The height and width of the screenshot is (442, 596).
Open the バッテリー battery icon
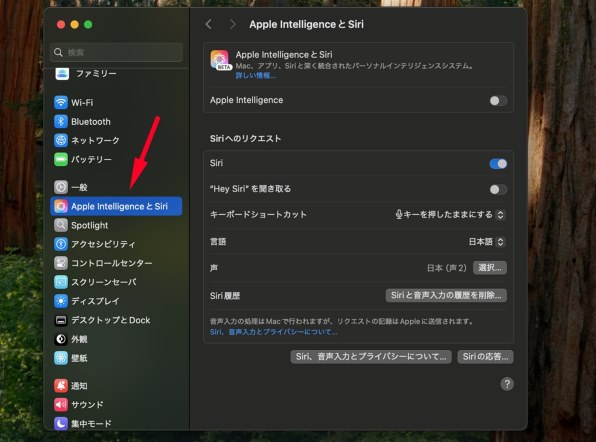61,159
